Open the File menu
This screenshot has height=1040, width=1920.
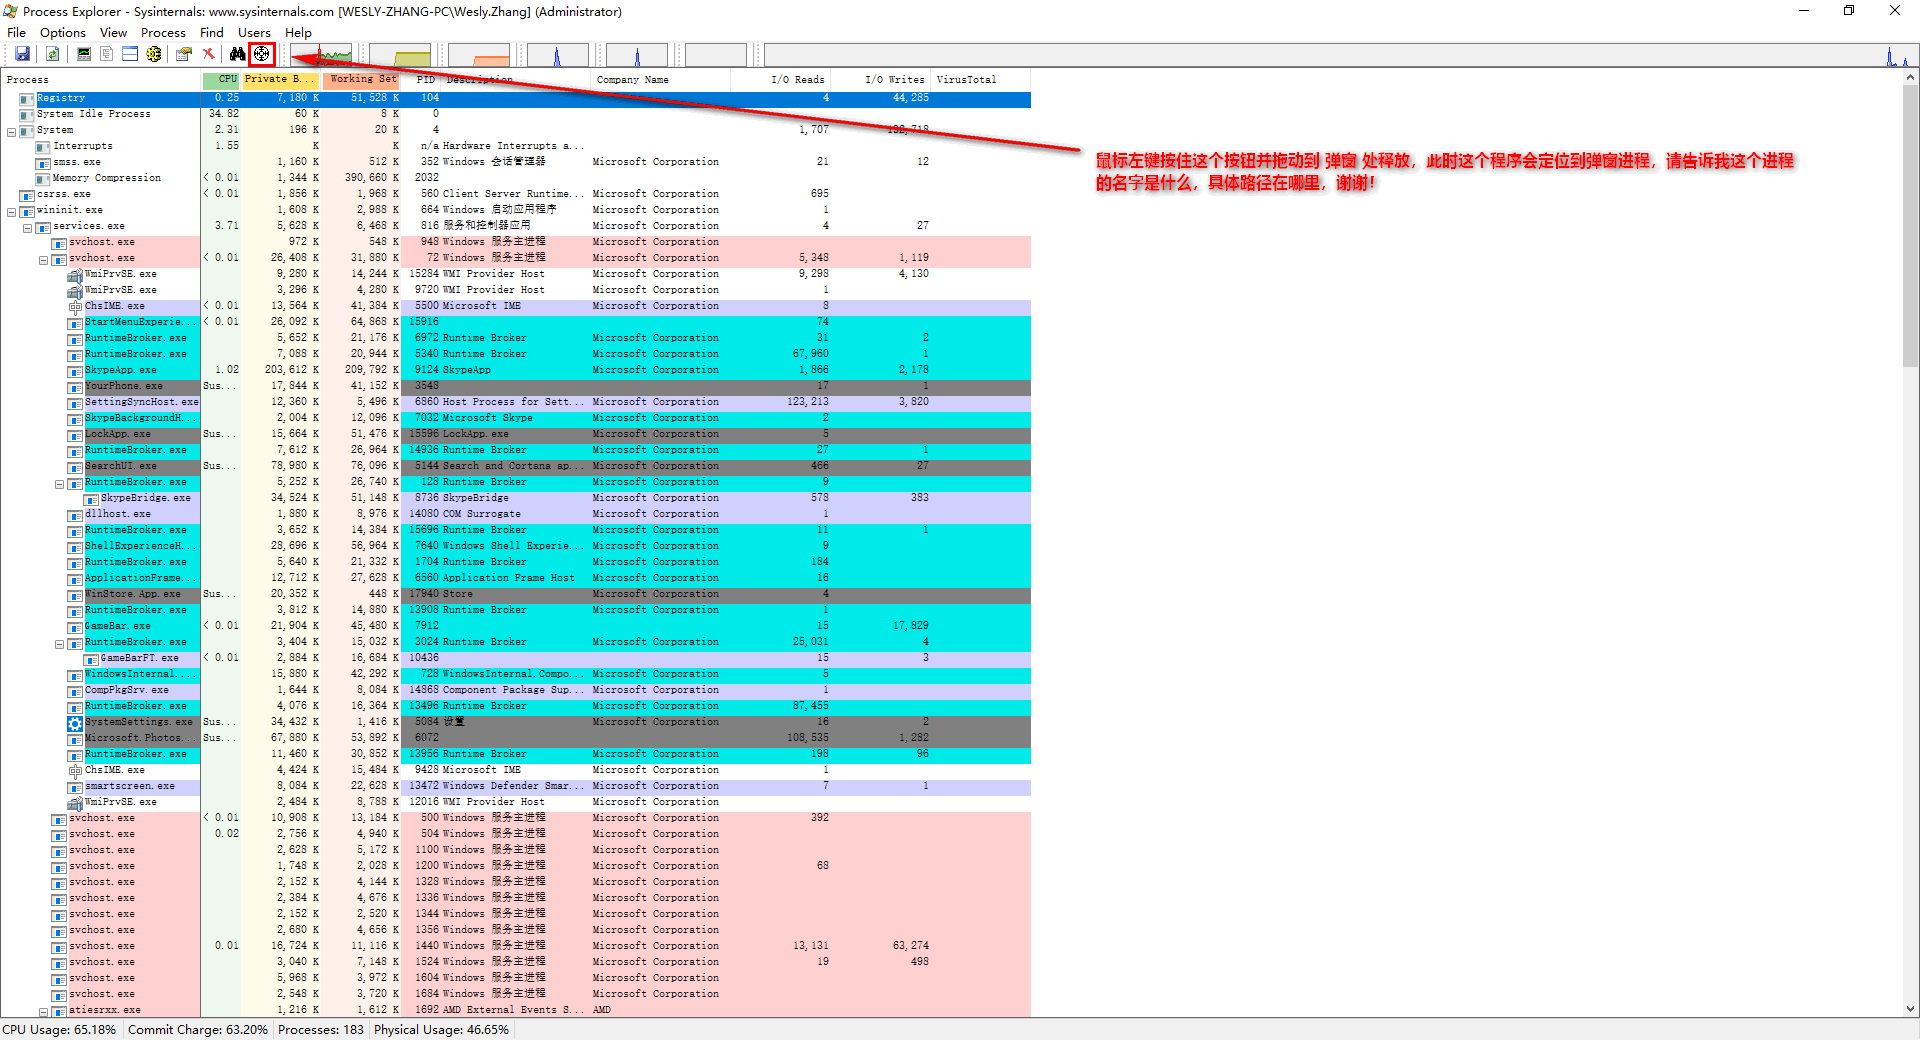(17, 32)
